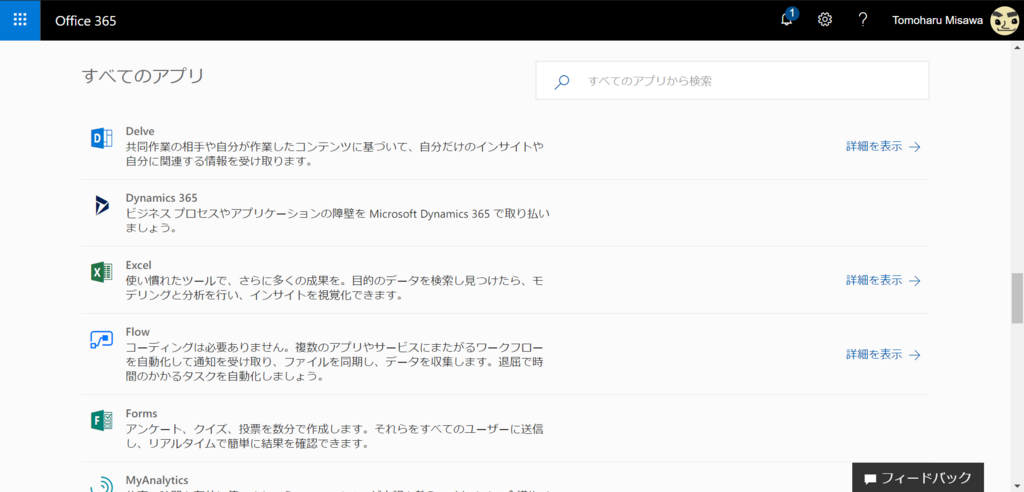Open the フィードバック feedback button
Screen dimensions: 1024x492
click(918, 478)
